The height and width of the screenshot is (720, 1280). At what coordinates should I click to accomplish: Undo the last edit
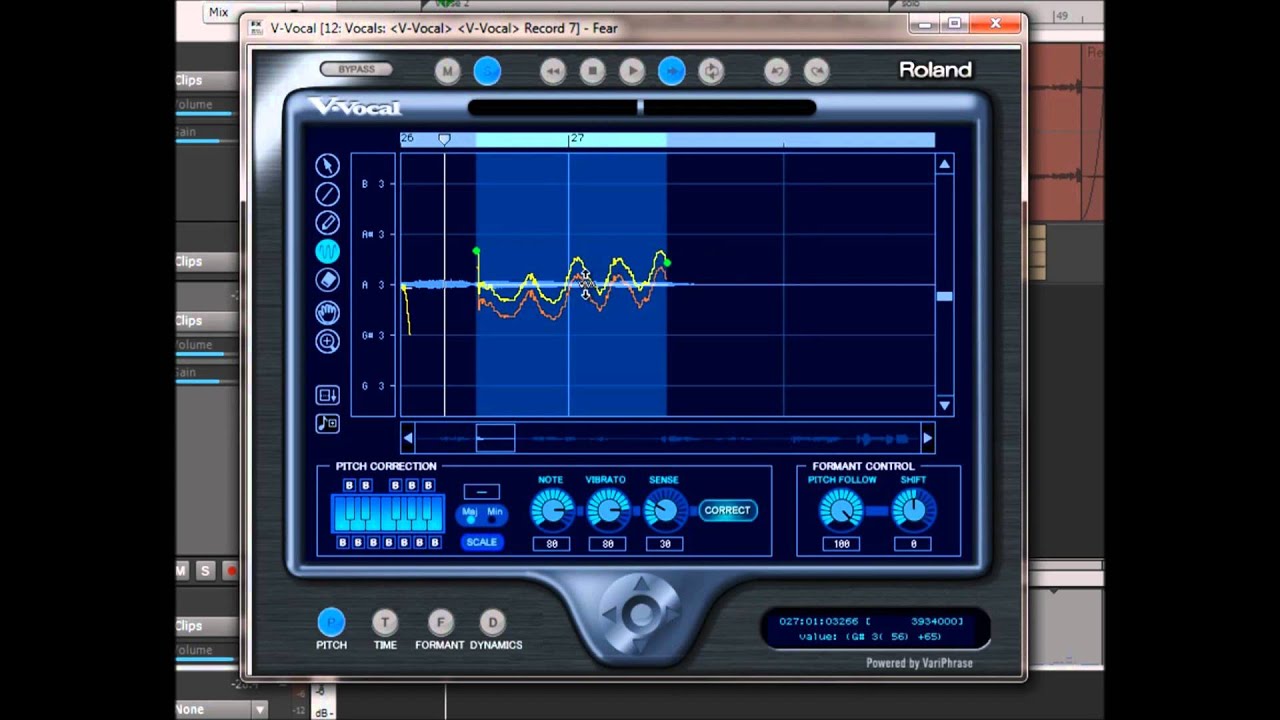pyautogui.click(x=777, y=71)
